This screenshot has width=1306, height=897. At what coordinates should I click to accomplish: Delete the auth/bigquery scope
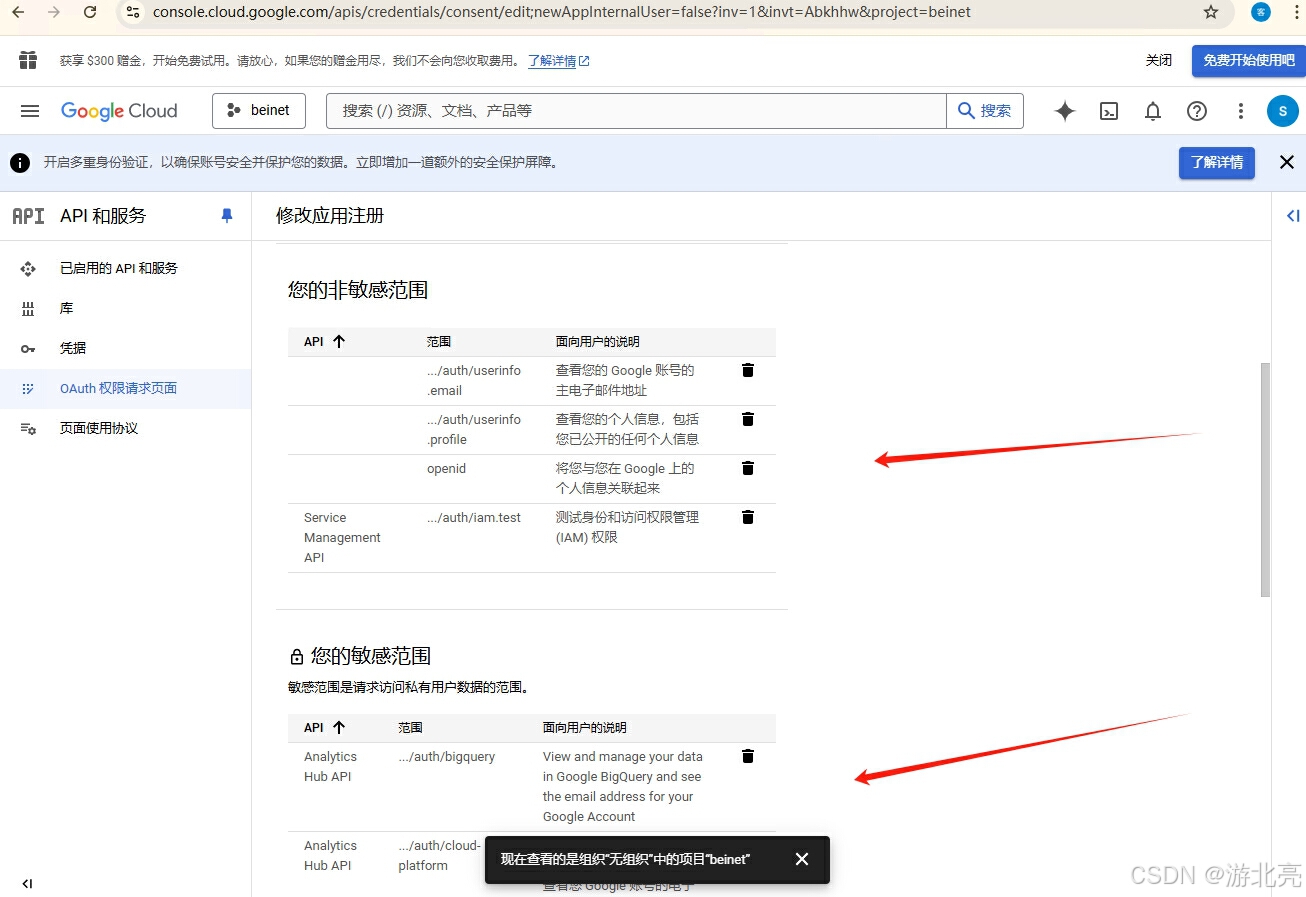748,756
